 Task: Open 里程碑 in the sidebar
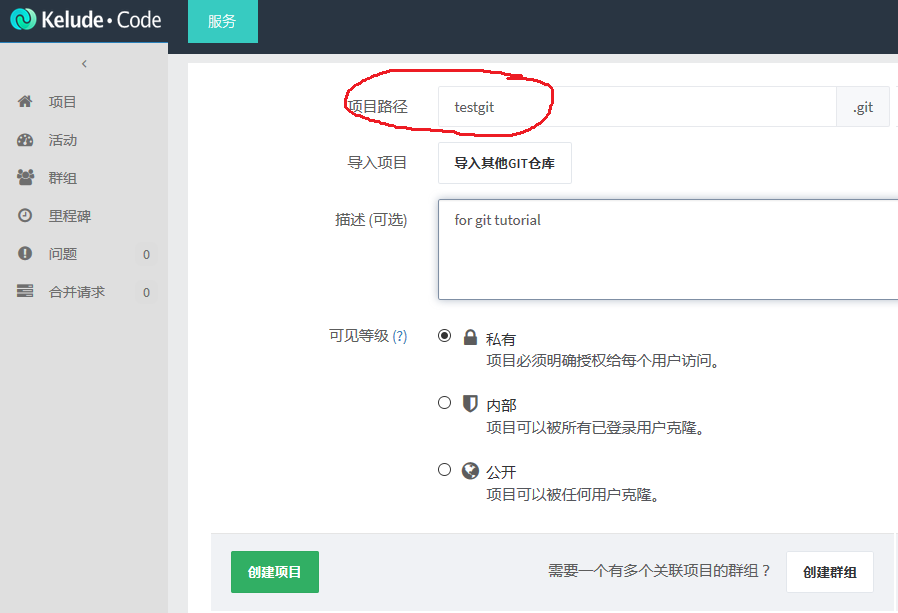click(x=70, y=216)
